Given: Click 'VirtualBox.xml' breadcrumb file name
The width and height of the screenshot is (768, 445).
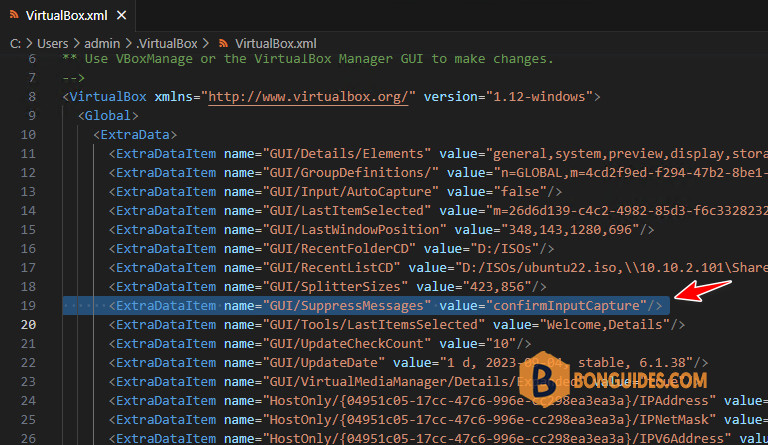Looking at the screenshot, I should (x=276, y=44).
